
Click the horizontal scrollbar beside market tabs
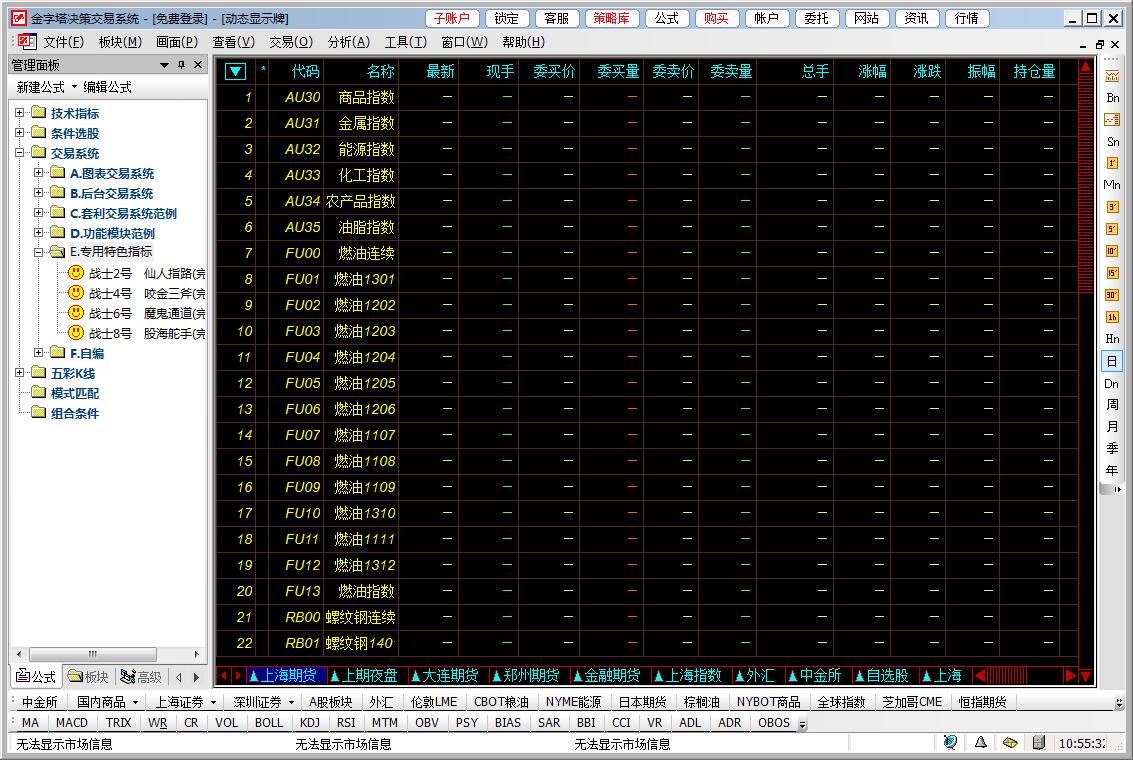tap(1020, 676)
